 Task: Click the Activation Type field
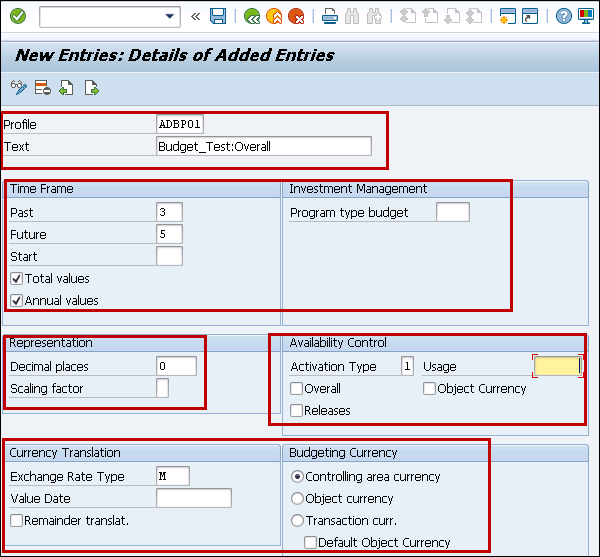[407, 366]
